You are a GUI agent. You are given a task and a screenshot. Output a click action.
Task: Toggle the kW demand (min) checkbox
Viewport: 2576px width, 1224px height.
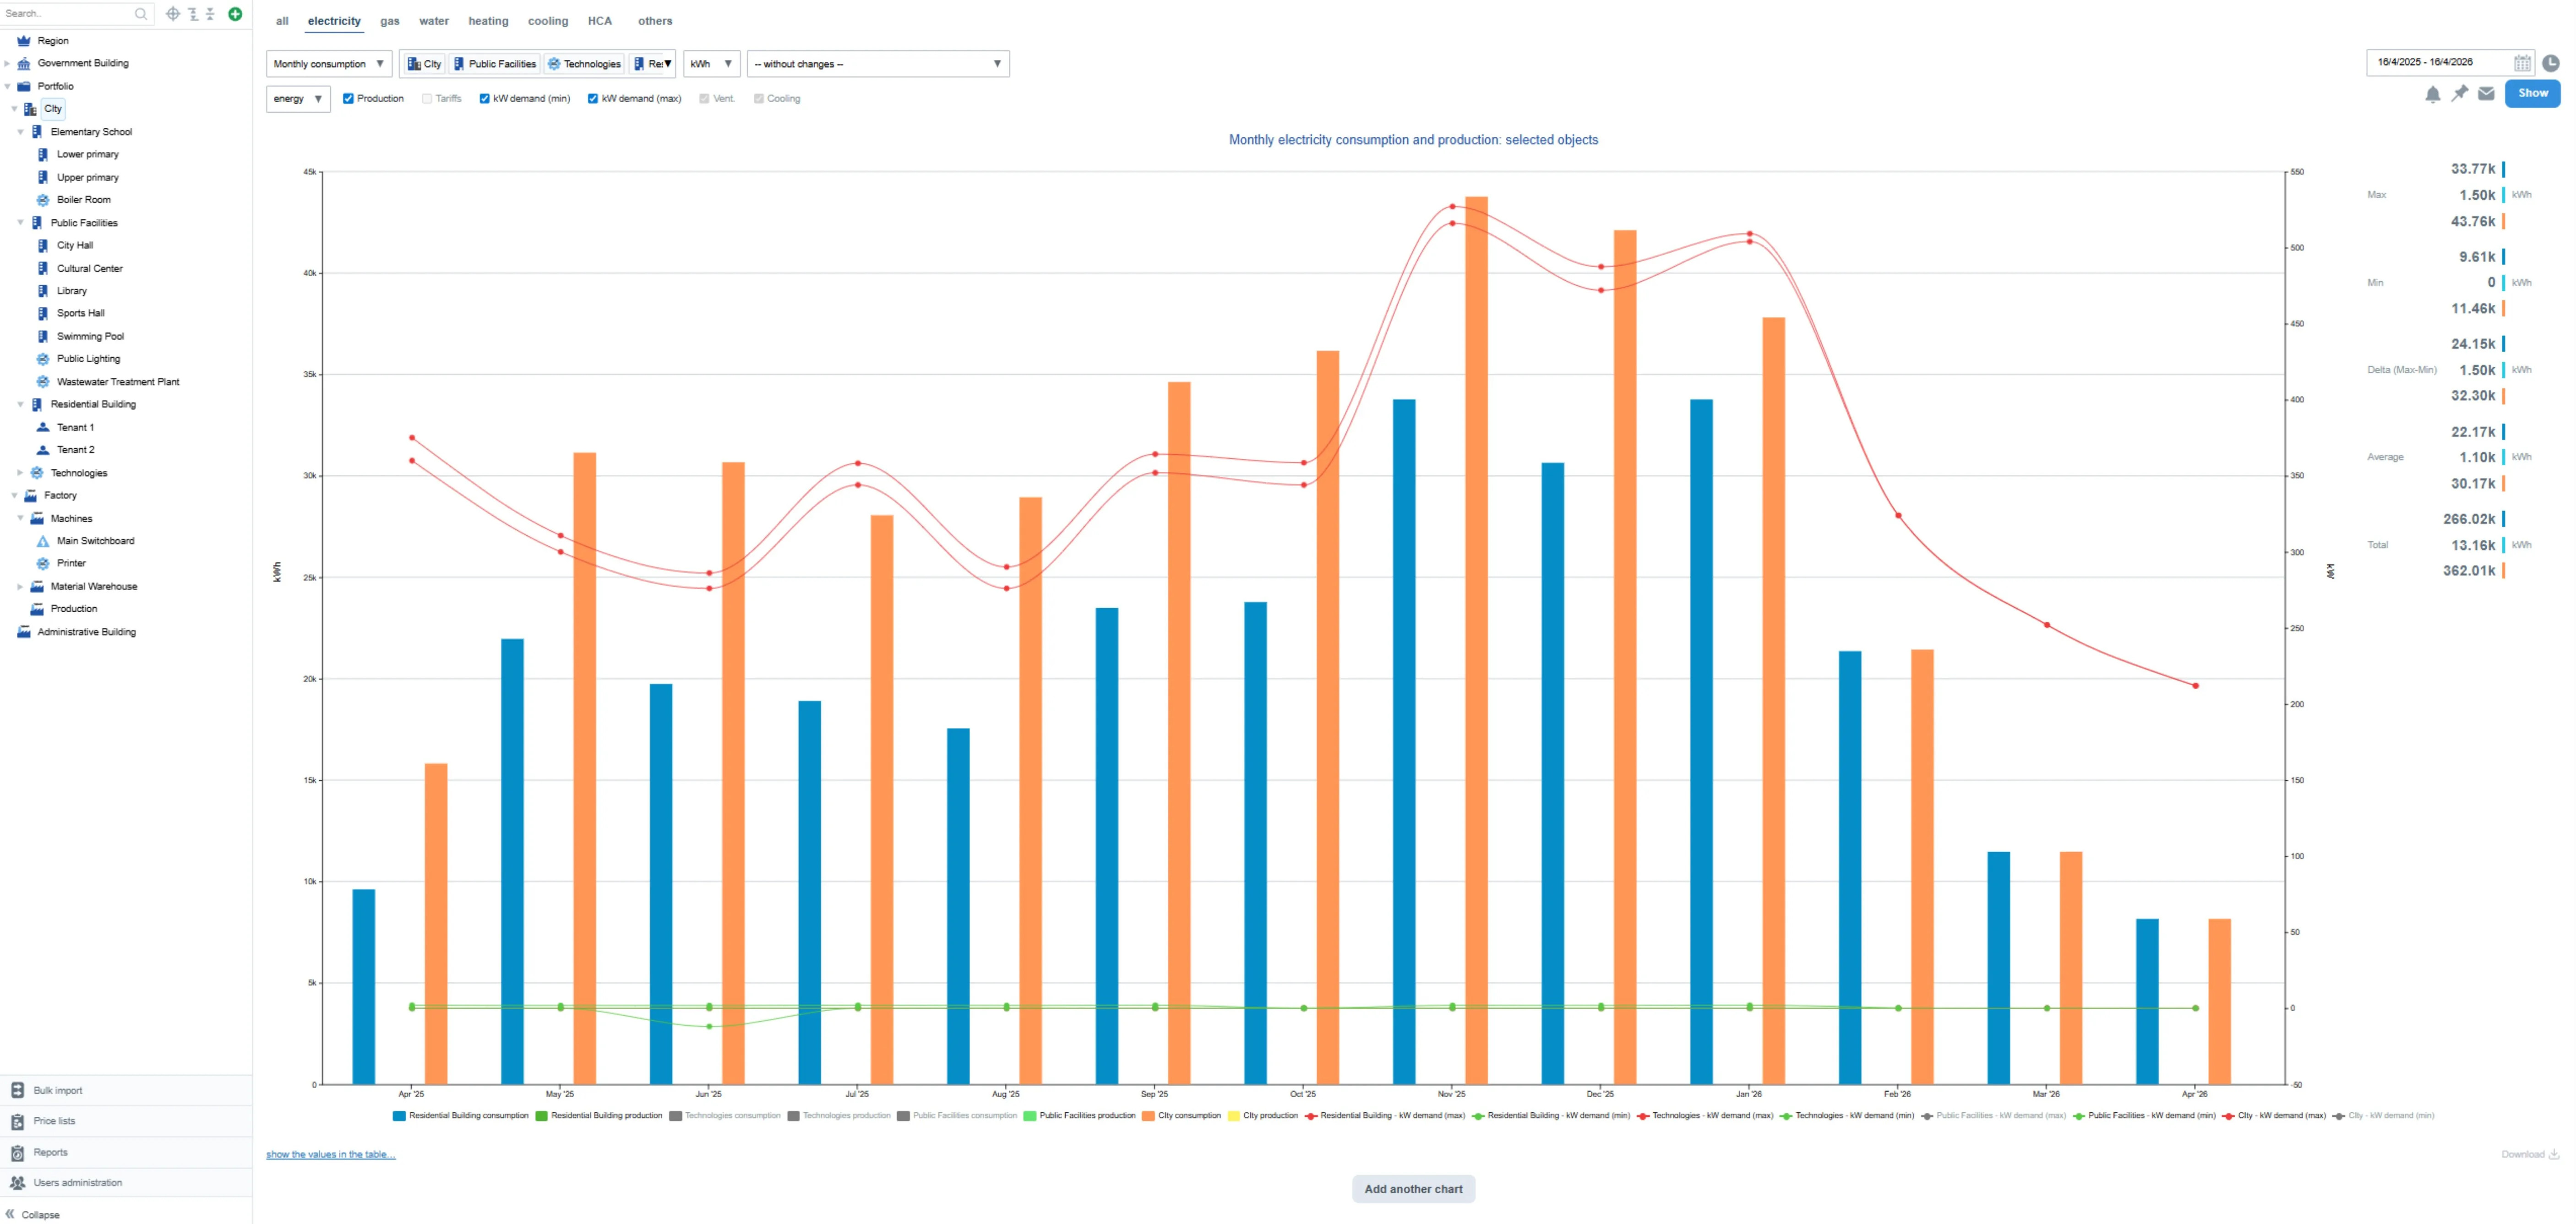coord(484,99)
